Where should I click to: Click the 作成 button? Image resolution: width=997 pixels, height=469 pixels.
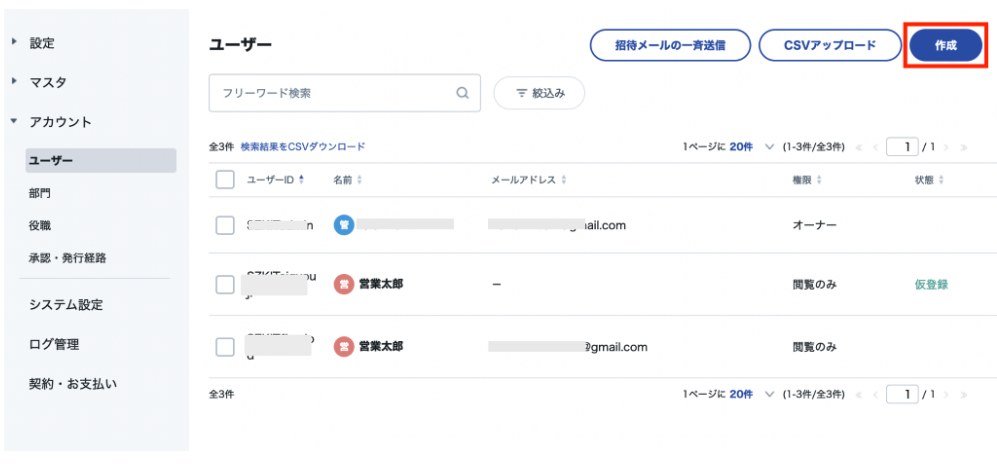coord(945,46)
